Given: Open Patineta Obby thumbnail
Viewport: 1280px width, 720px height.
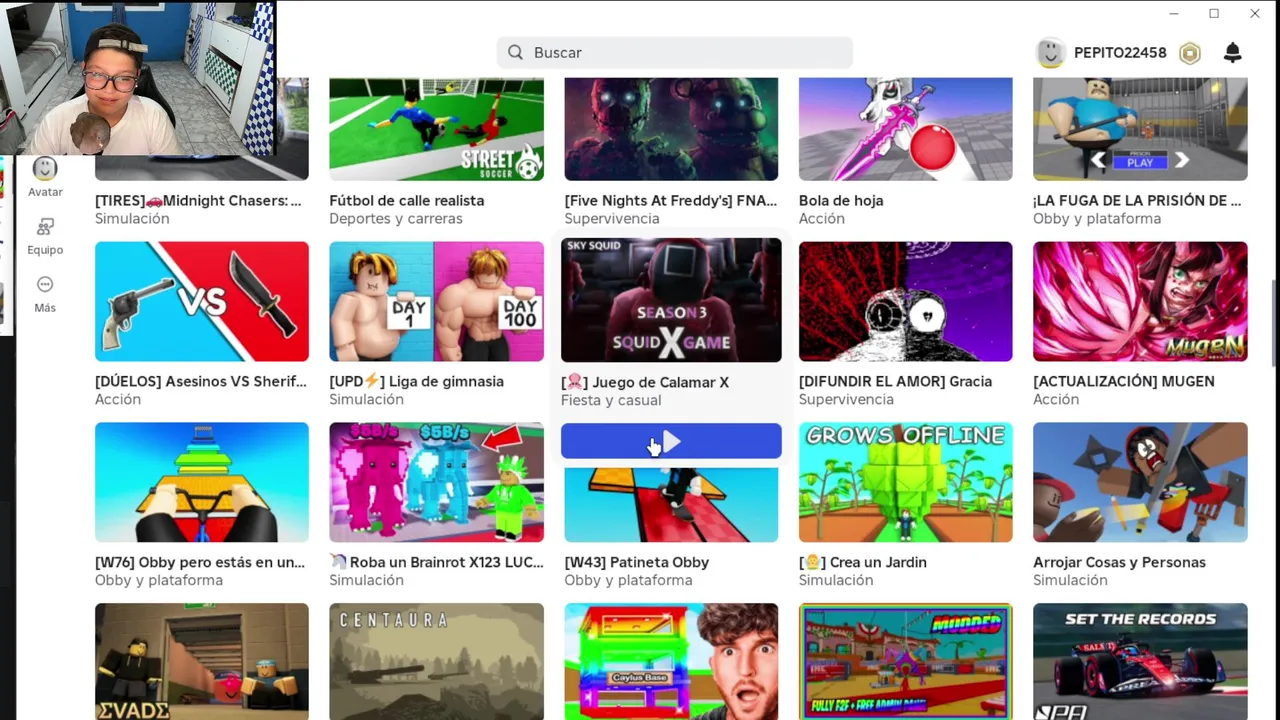Looking at the screenshot, I should pos(671,505).
